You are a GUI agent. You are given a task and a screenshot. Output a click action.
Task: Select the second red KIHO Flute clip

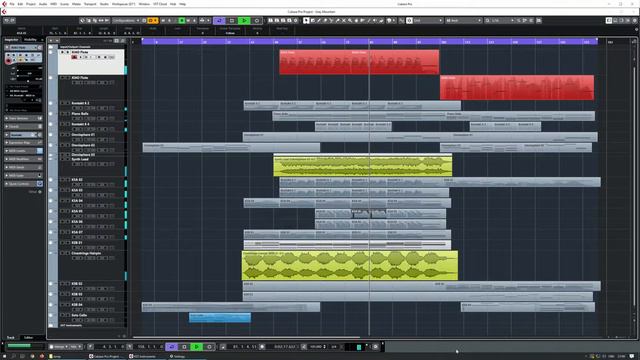point(517,87)
